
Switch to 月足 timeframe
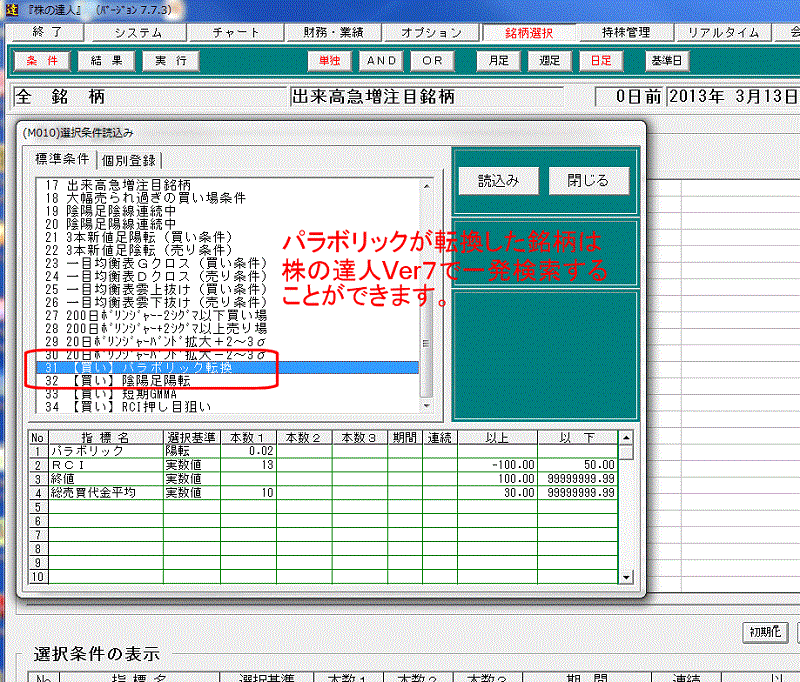pos(498,61)
